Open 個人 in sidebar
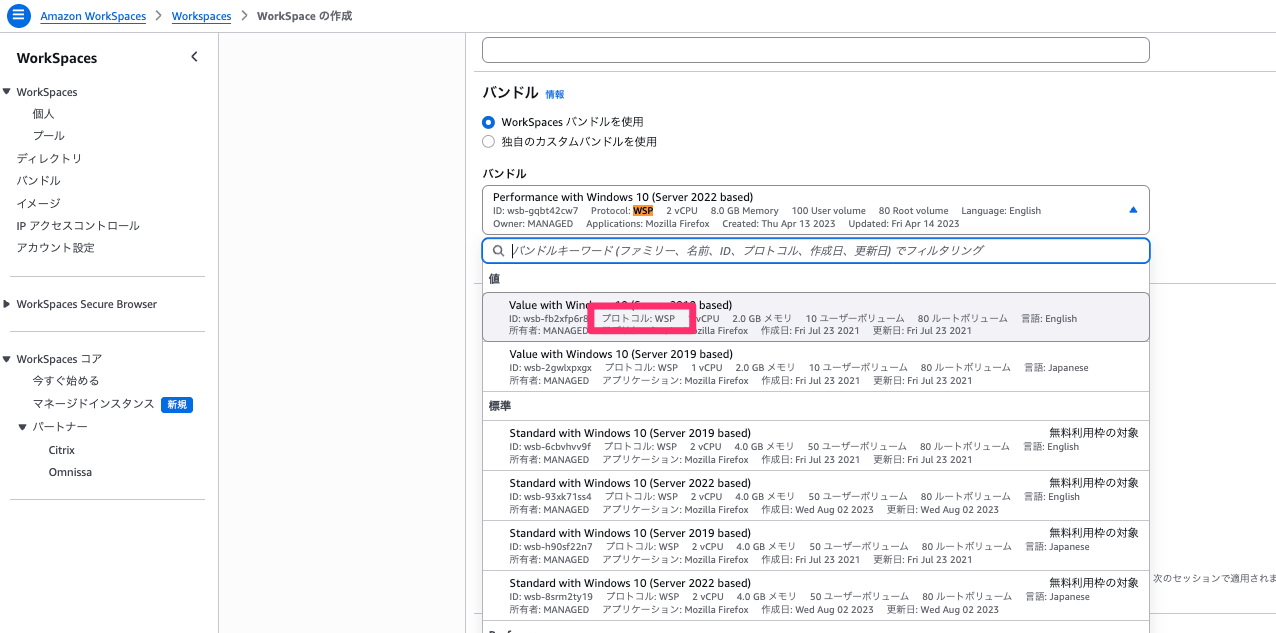 pyautogui.click(x=43, y=114)
